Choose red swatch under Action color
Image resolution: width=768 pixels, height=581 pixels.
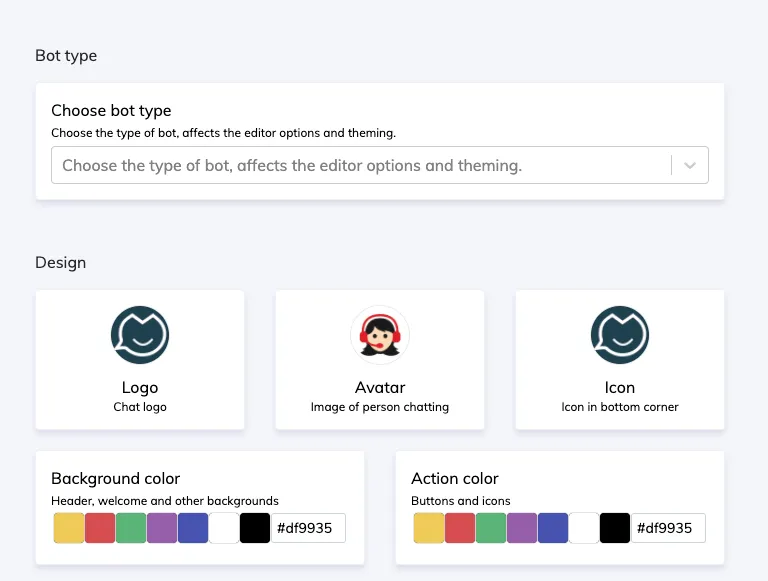point(460,528)
